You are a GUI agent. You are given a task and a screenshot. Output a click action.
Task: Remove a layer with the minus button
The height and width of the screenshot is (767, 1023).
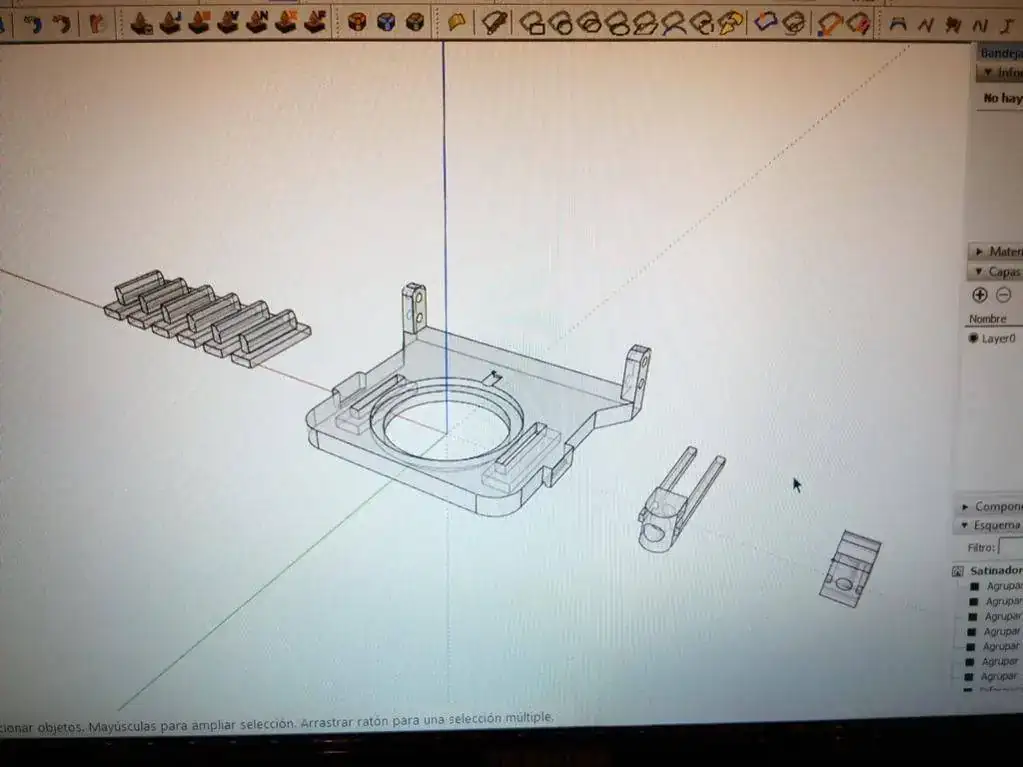coord(1004,295)
